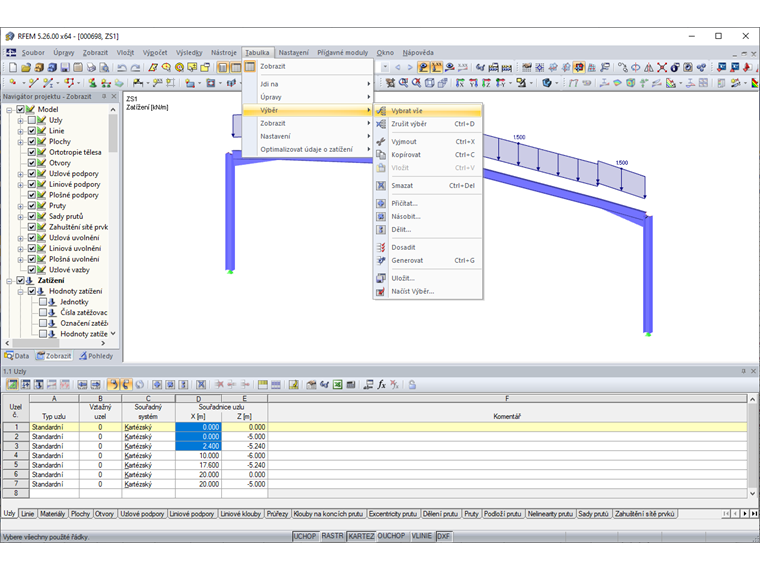This screenshot has height=570, width=760.
Task: Uncheck Uzlové podpory checkbox
Action: [x=32, y=173]
